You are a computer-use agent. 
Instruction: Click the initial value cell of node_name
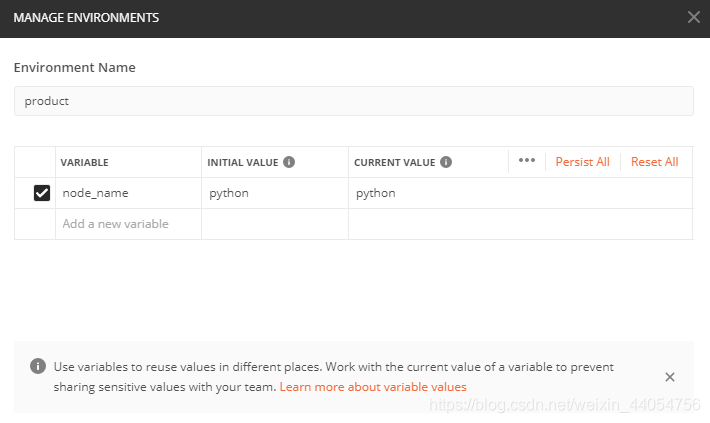coord(274,193)
